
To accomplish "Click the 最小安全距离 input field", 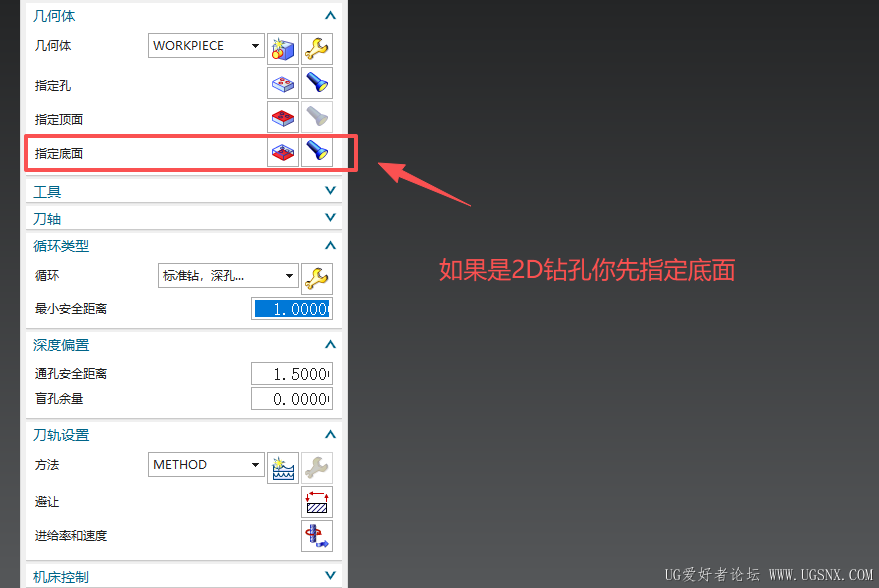I will tap(292, 309).
